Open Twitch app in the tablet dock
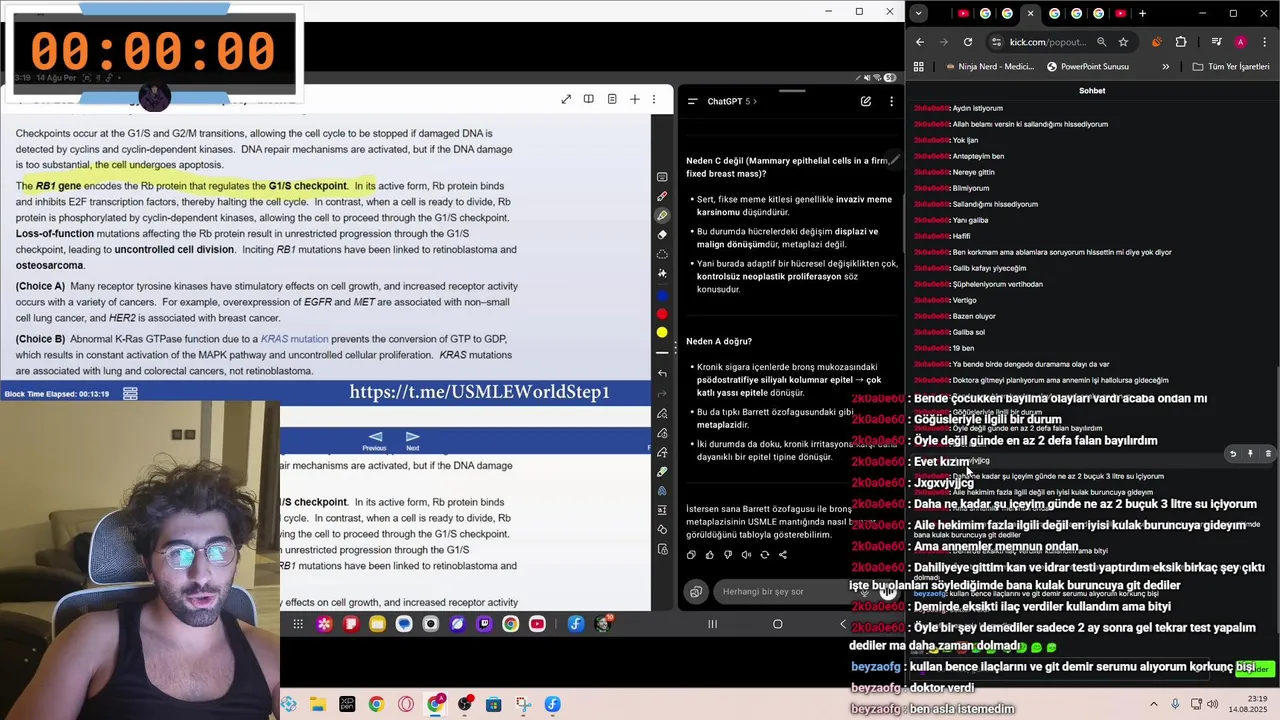The image size is (1280, 720). pyautogui.click(x=484, y=624)
